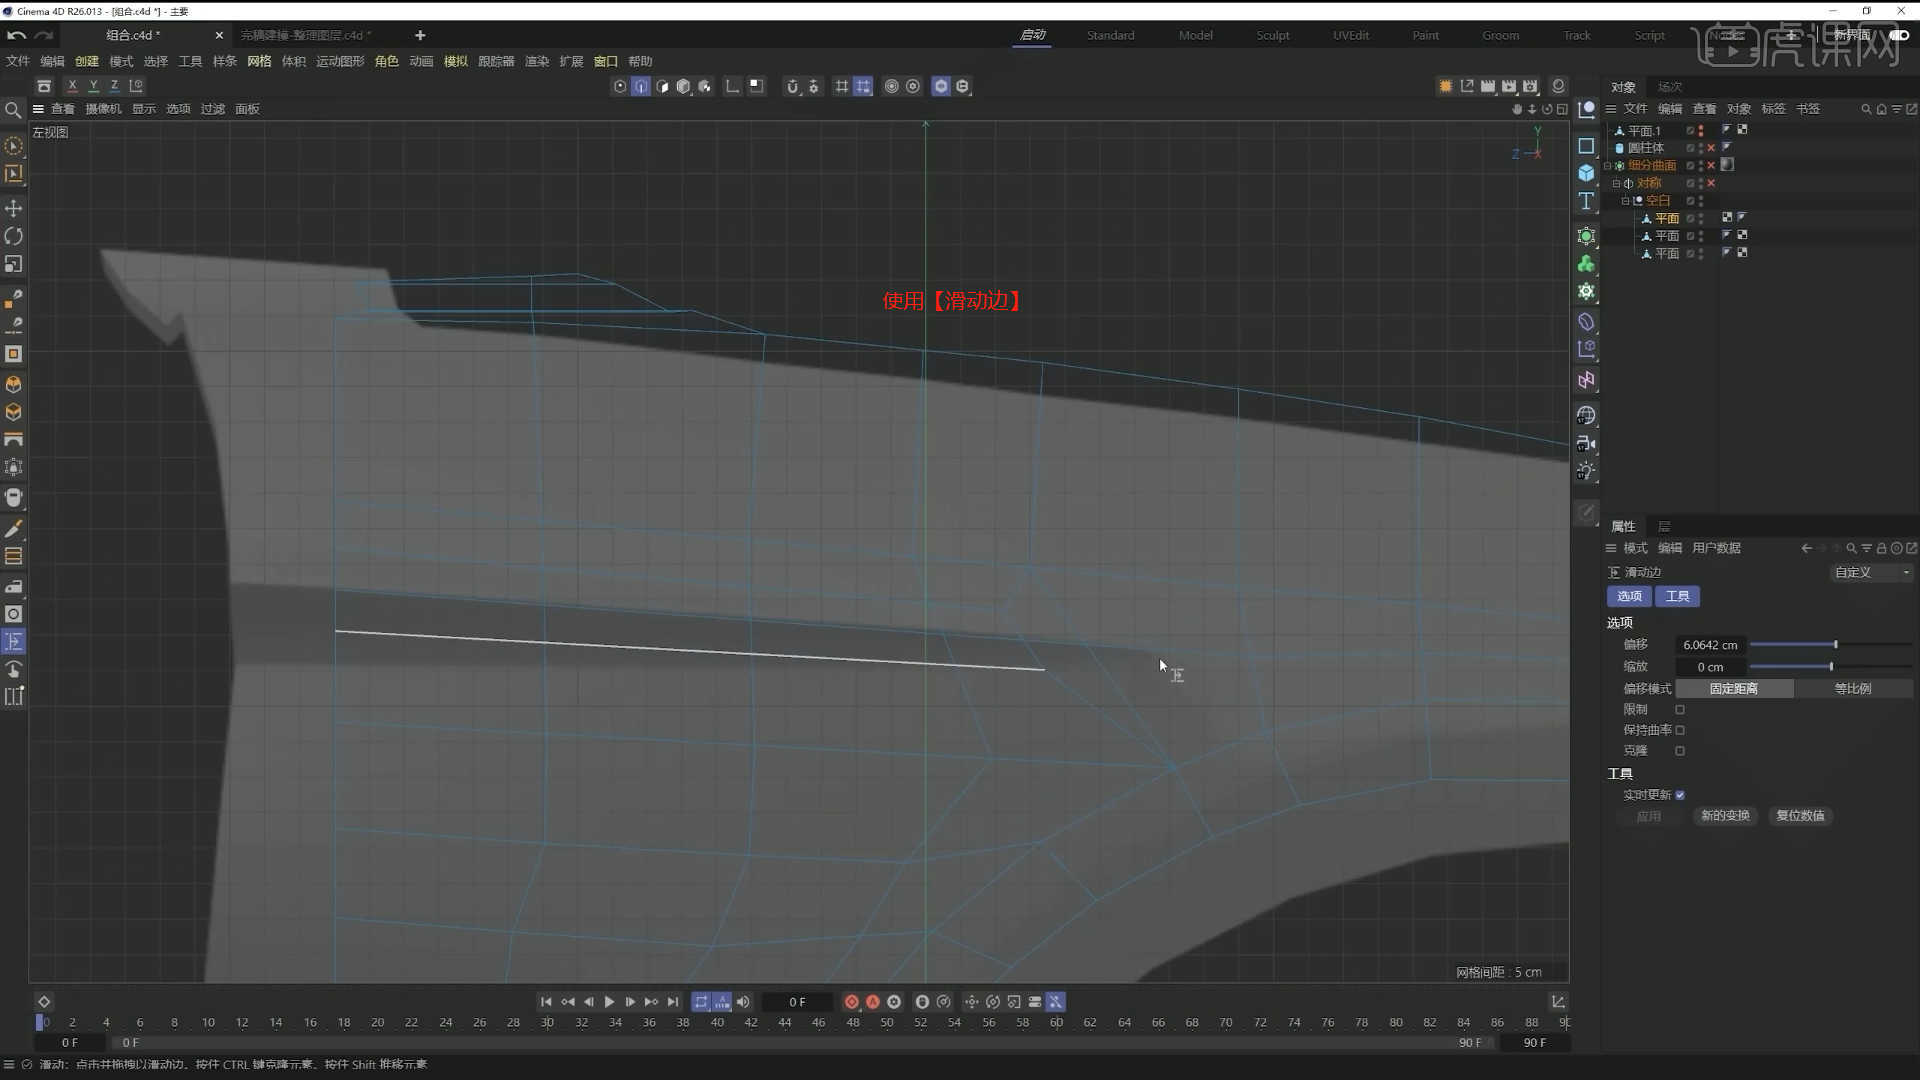1920x1080 pixels.
Task: Toggle the X axis lock icon
Action: pos(72,86)
